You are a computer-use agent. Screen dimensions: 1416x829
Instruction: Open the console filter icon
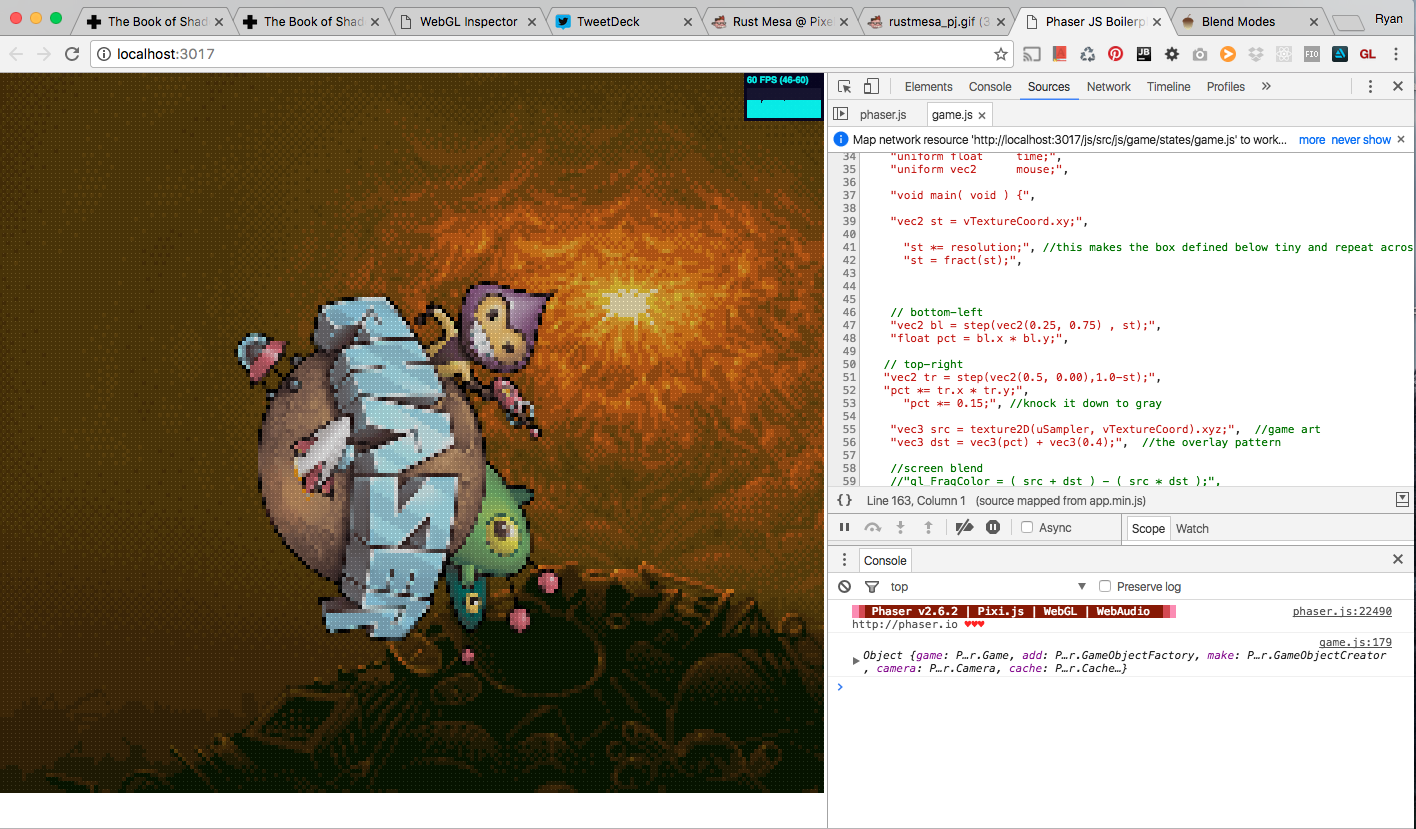[x=871, y=587]
